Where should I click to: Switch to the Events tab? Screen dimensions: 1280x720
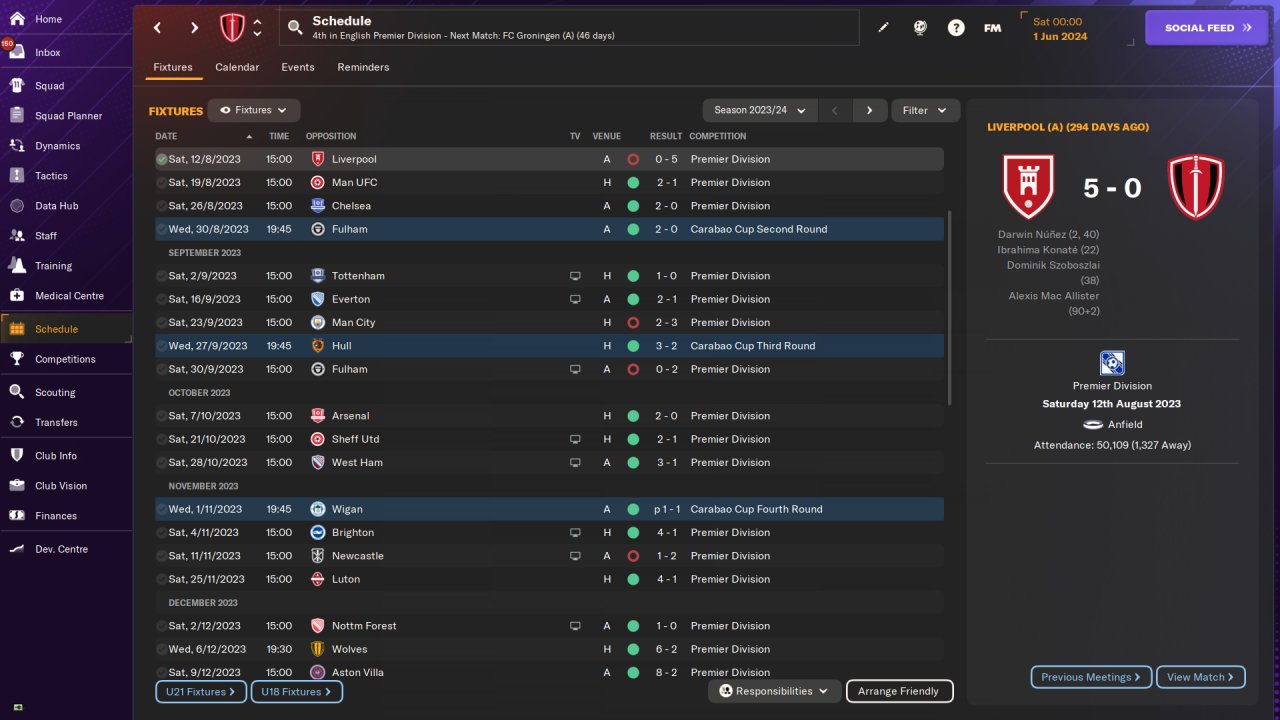click(x=298, y=67)
